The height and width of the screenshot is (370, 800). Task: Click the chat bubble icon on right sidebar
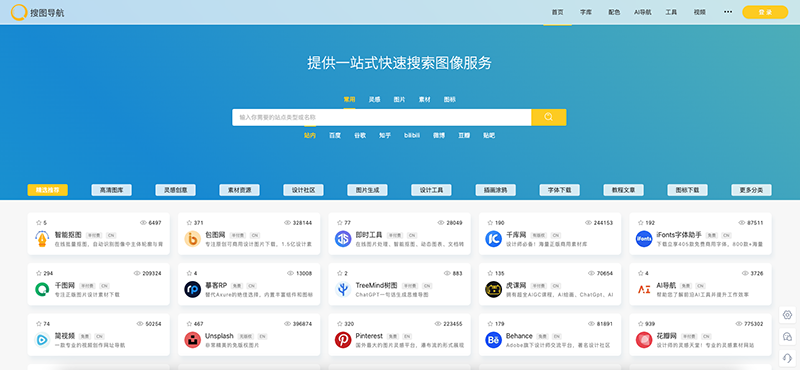(x=787, y=336)
